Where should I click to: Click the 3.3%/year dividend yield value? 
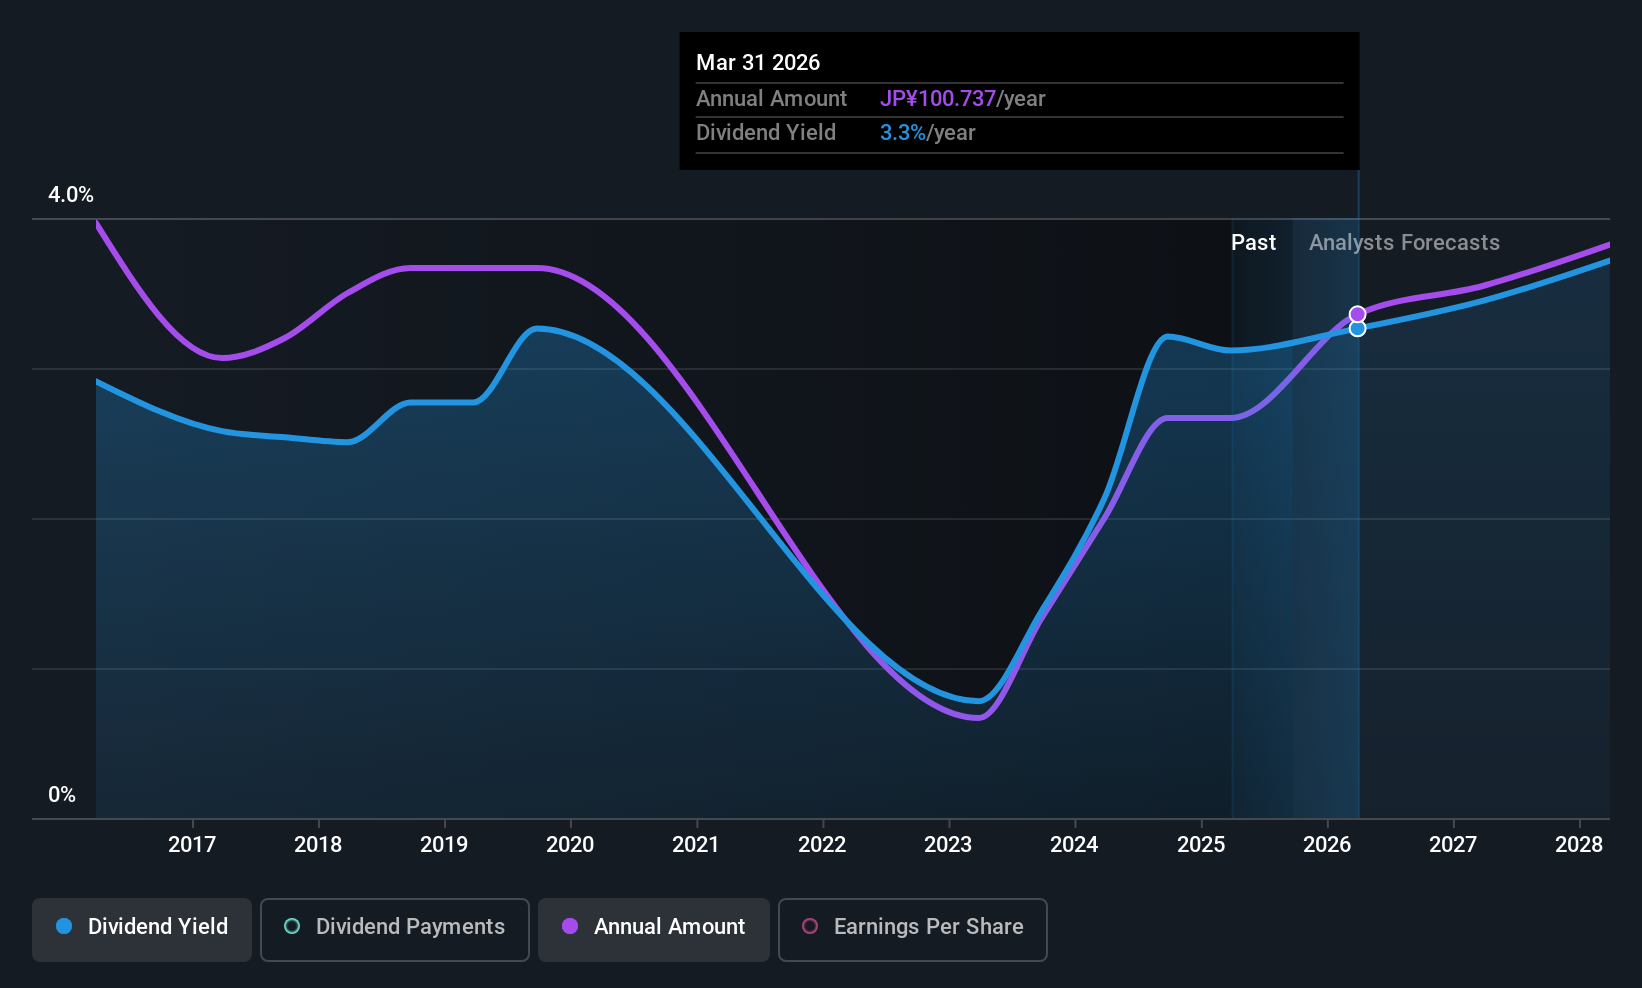(927, 133)
